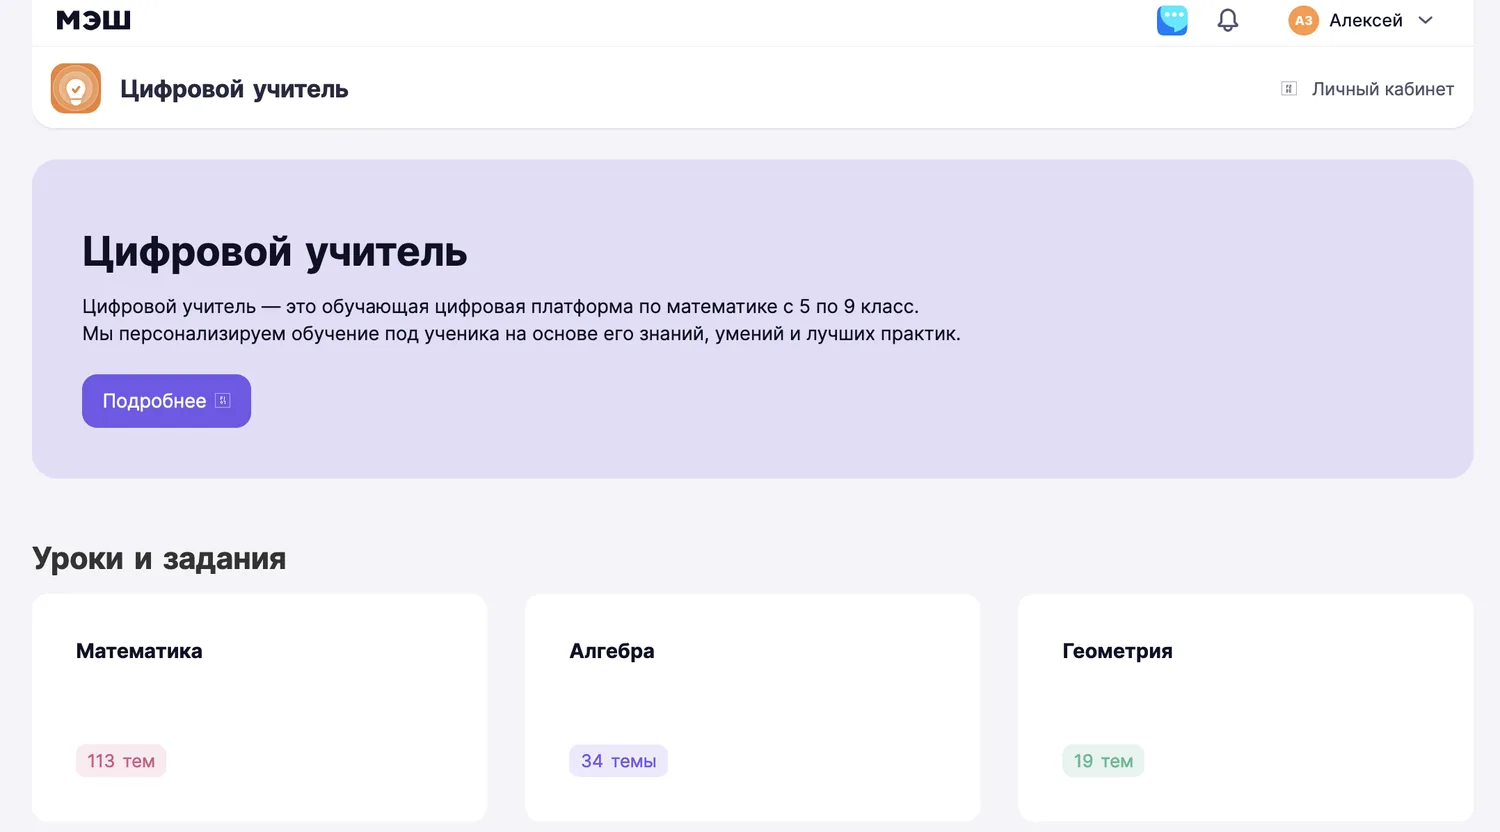Click the Алексей user name
The image size is (1500, 832).
(1365, 20)
